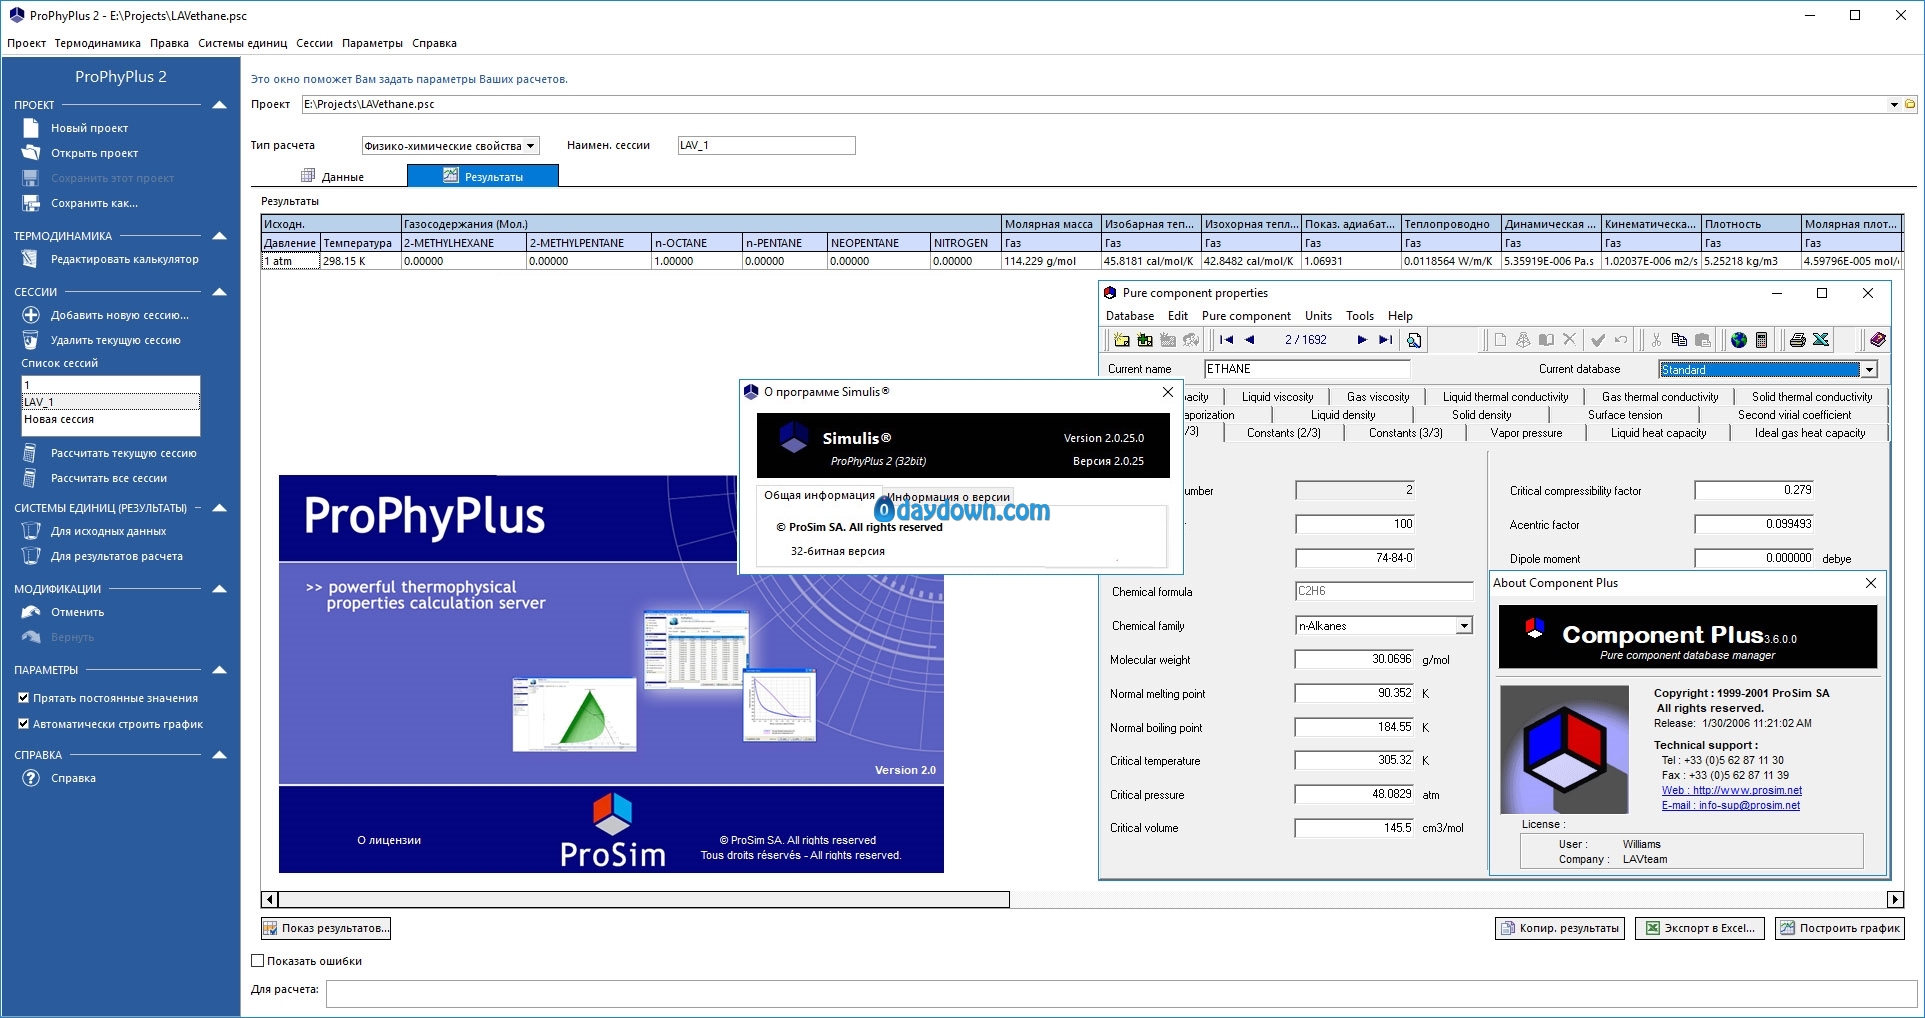Click the printer icon in Pure component toolbar
The height and width of the screenshot is (1018, 1925).
(1797, 340)
